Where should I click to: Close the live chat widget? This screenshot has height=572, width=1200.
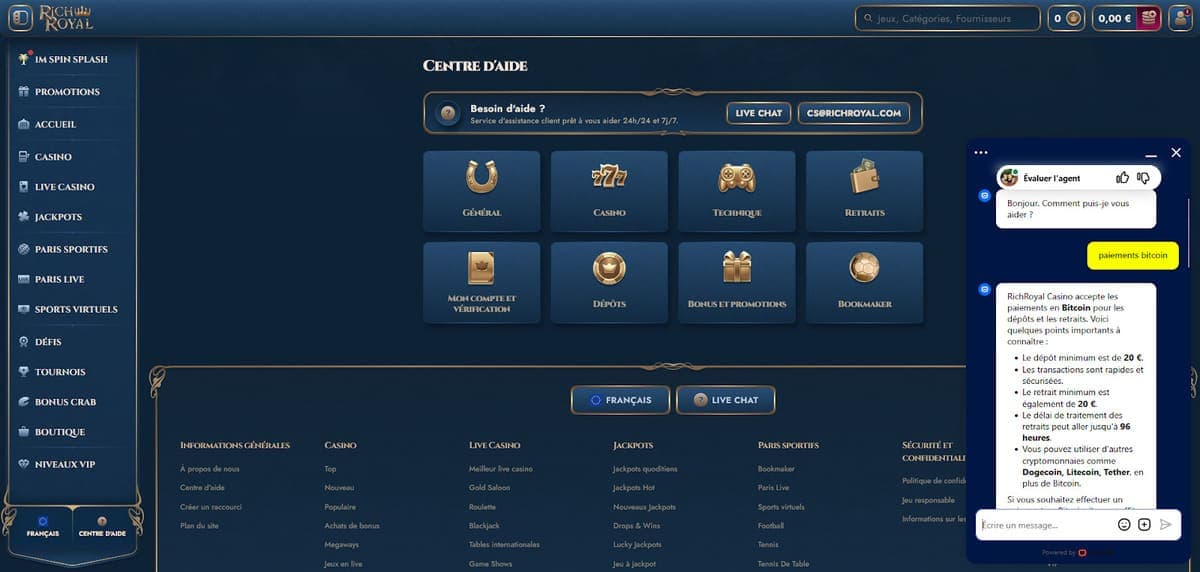click(x=1176, y=153)
